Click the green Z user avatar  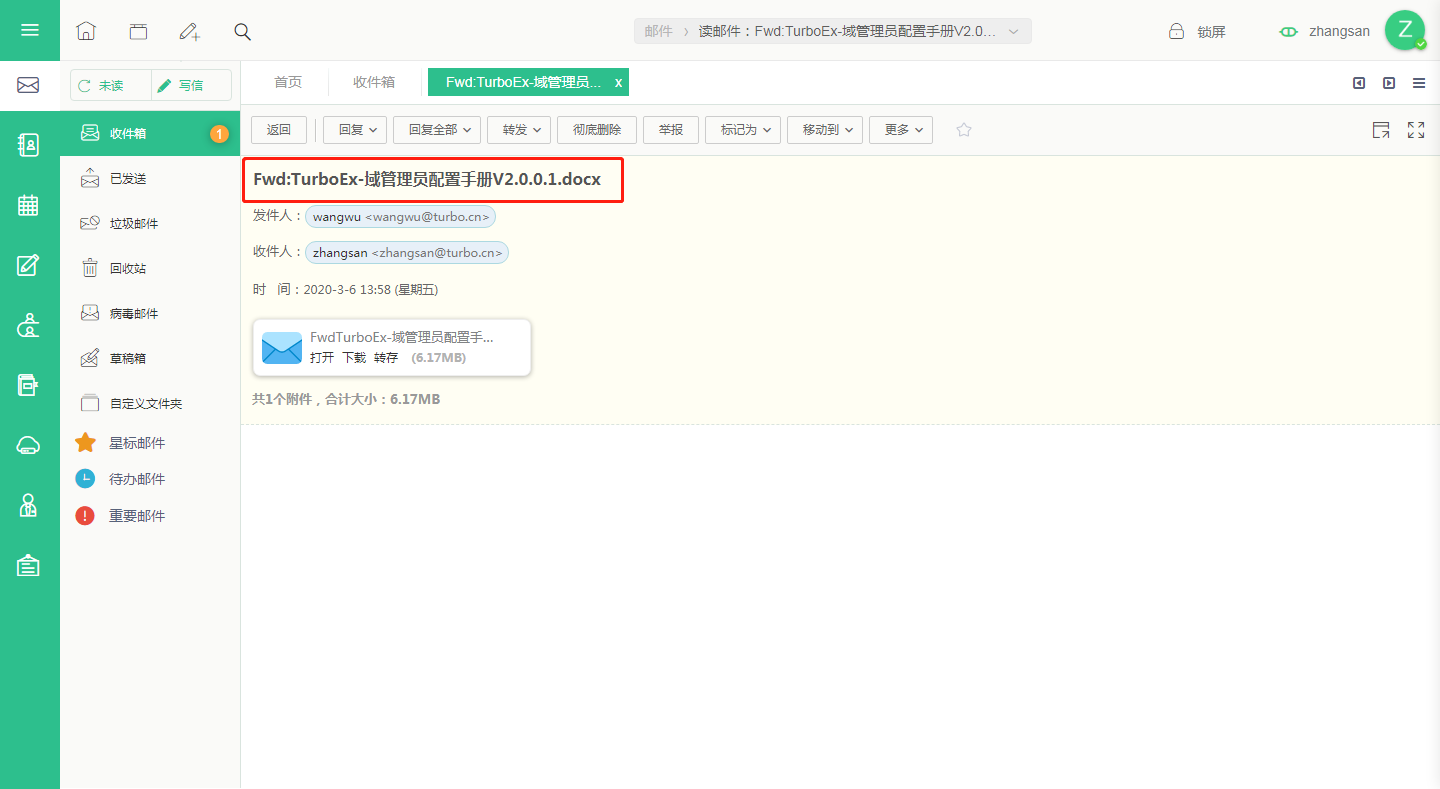[x=1404, y=30]
